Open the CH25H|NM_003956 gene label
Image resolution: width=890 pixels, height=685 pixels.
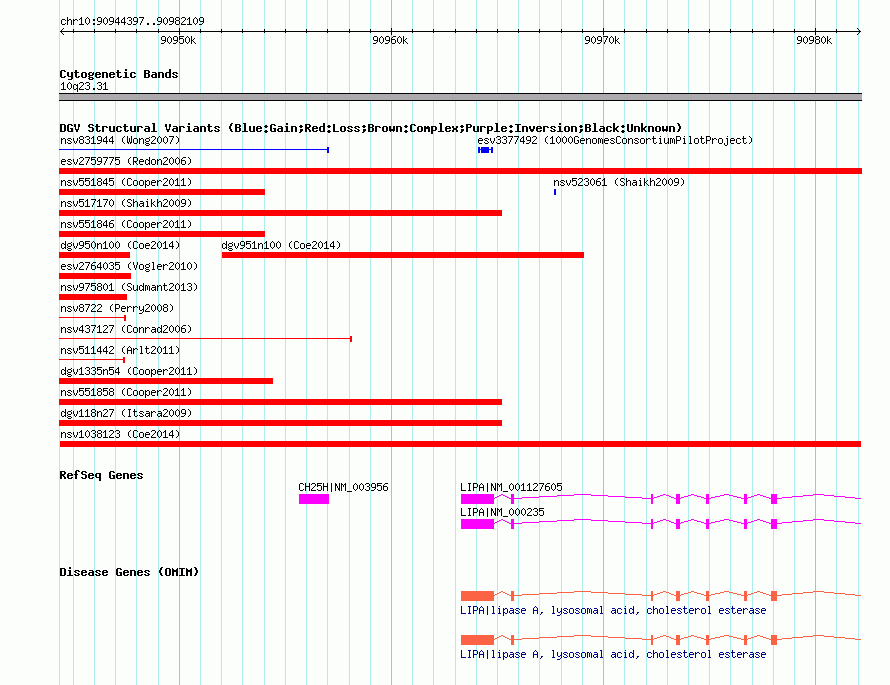tap(343, 487)
